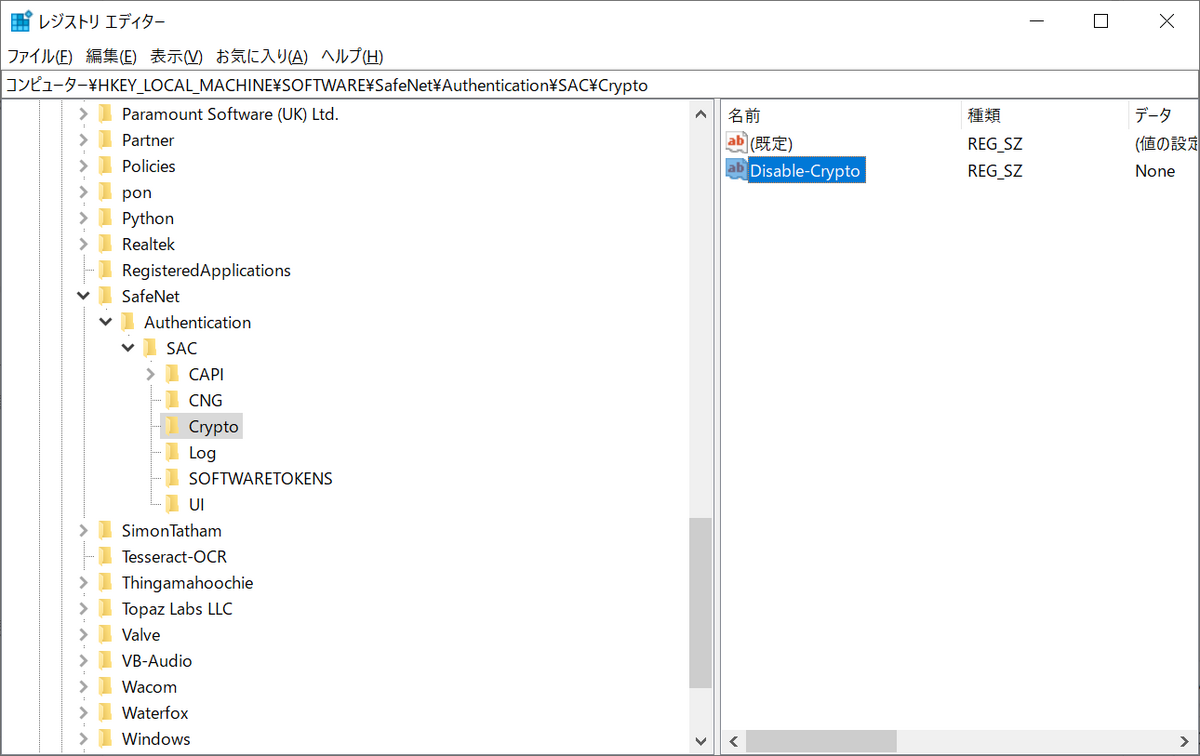1200x756 pixels.
Task: Click the tree pane scroll-up arrow
Action: coord(701,114)
